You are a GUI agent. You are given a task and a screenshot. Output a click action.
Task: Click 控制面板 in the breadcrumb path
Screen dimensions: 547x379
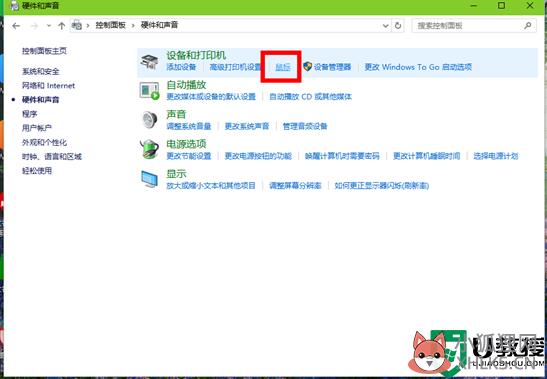(111, 25)
